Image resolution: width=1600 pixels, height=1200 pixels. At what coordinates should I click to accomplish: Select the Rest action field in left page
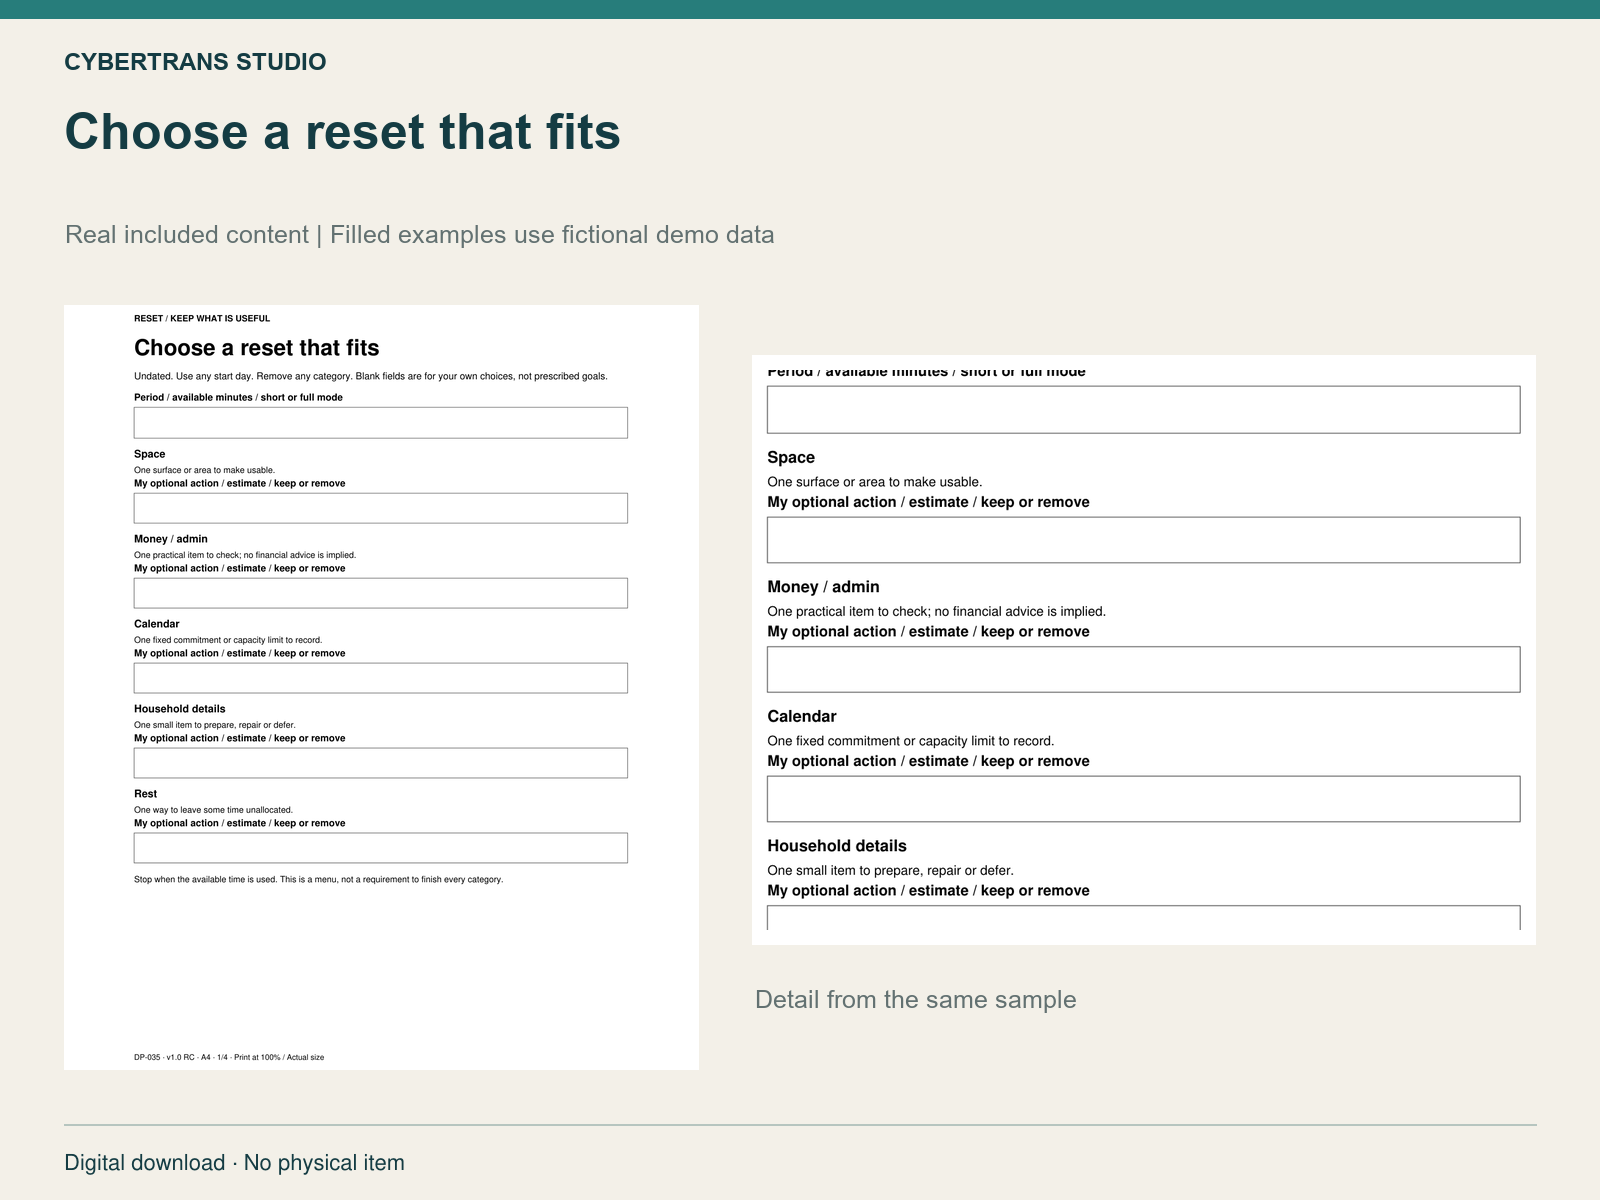(x=381, y=848)
